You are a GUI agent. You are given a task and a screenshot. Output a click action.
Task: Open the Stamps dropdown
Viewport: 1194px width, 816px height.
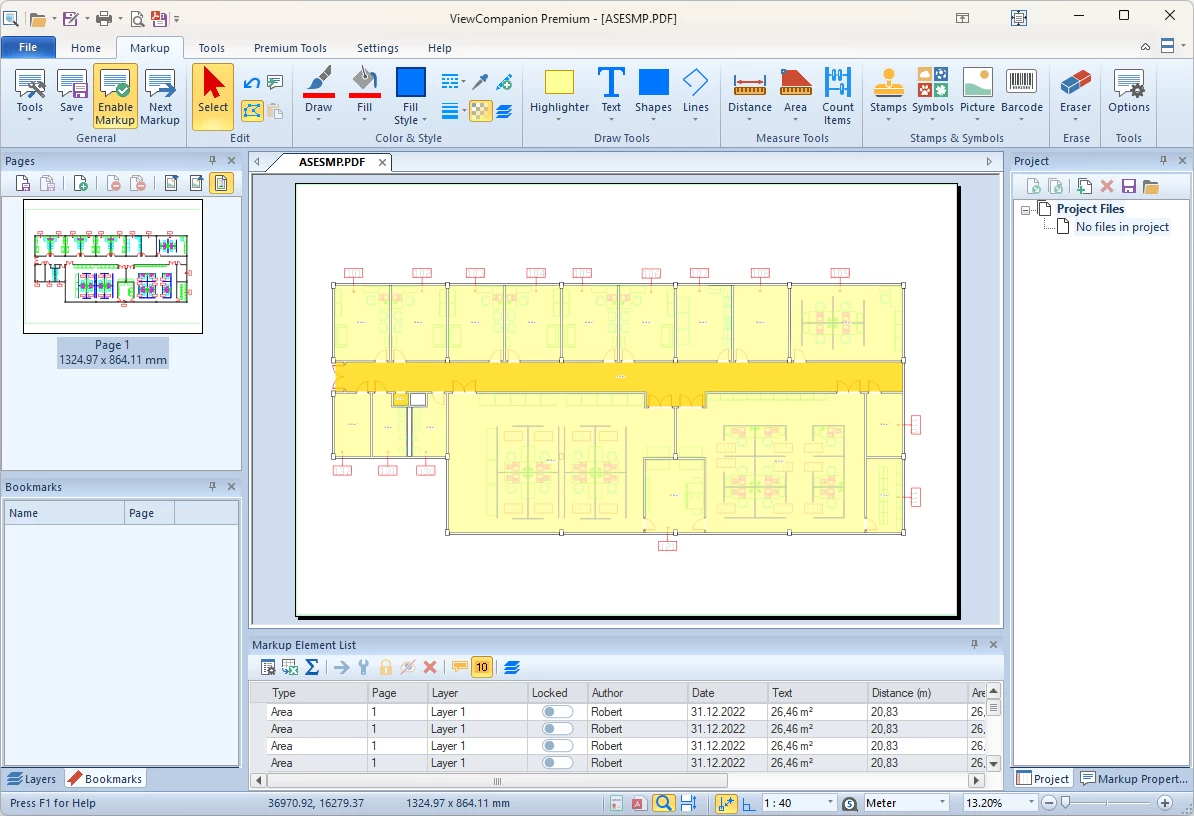point(888,120)
